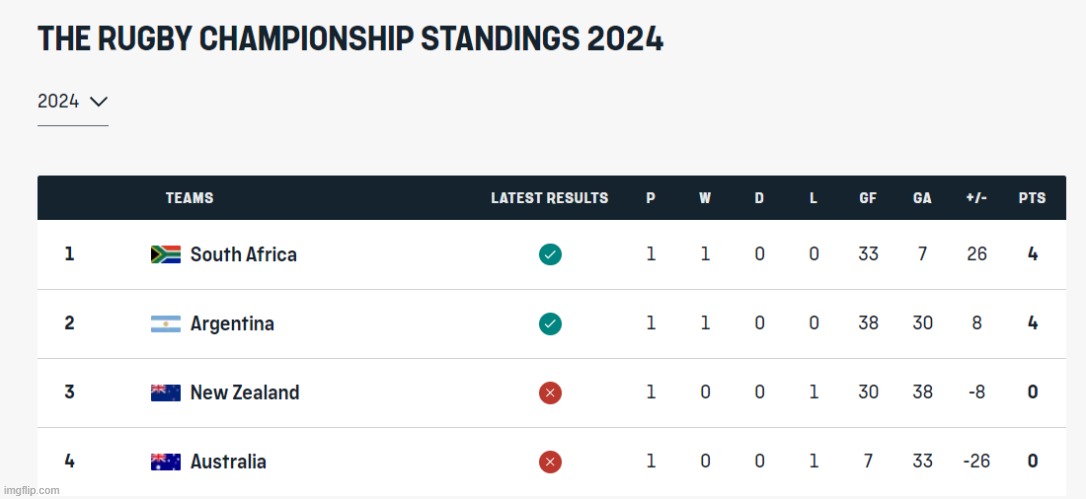Image resolution: width=1086 pixels, height=499 pixels.
Task: Open the 2024 season dropdown
Action: [x=72, y=101]
